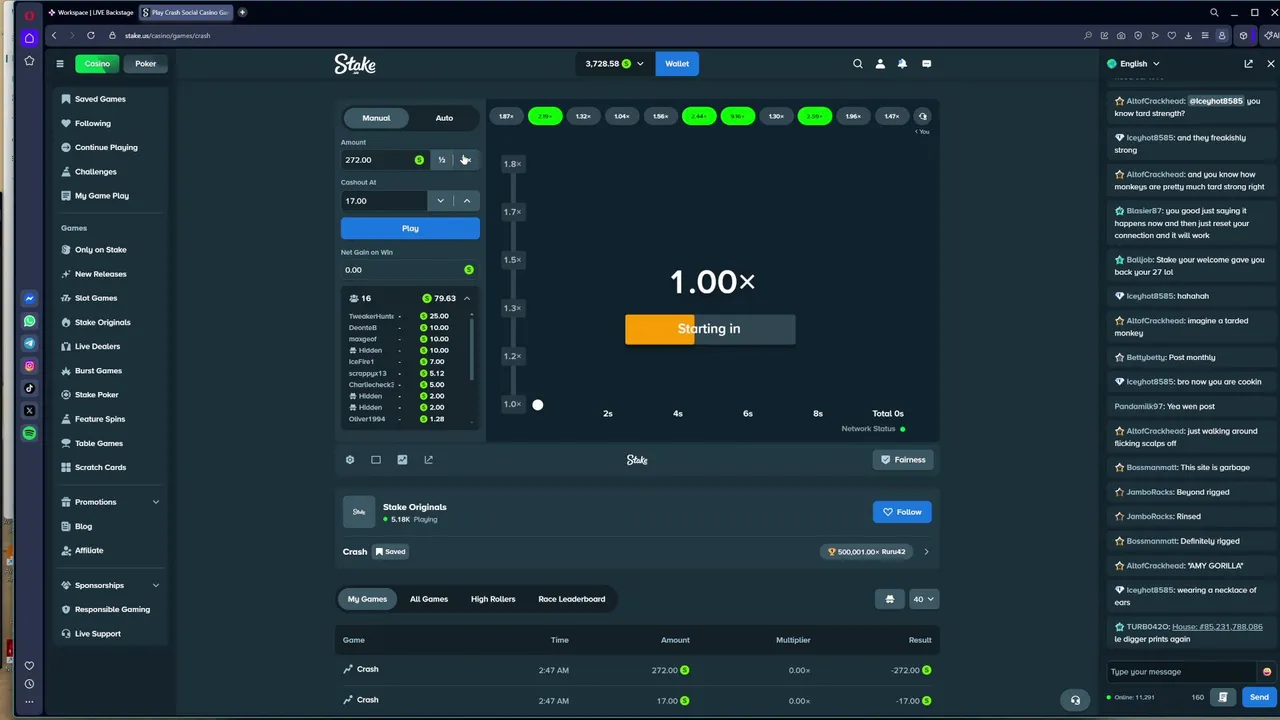
Task: Expand the Crash top multiplier chevron
Action: point(926,552)
